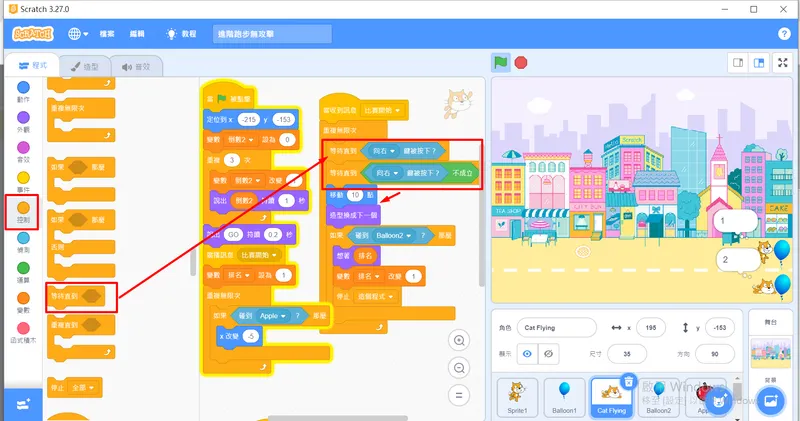Show the sprite using eye button
Image resolution: width=800 pixels, height=421 pixels.
point(527,354)
